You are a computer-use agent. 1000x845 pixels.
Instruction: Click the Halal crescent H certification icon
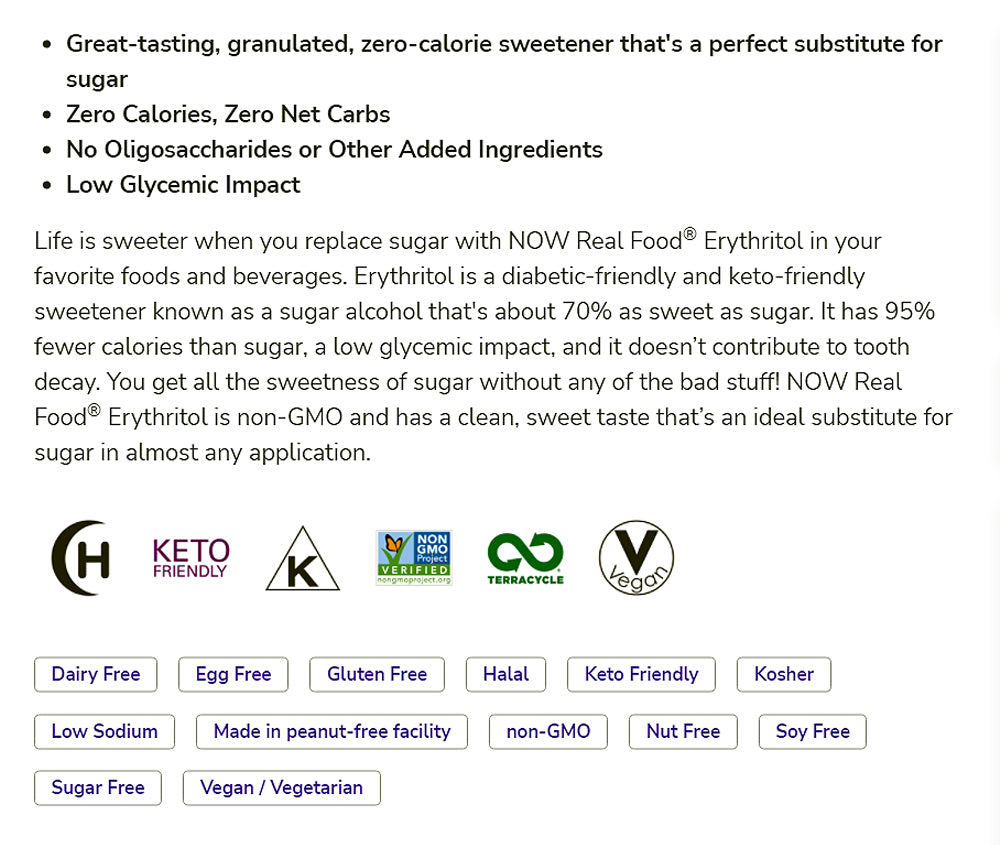coord(80,558)
